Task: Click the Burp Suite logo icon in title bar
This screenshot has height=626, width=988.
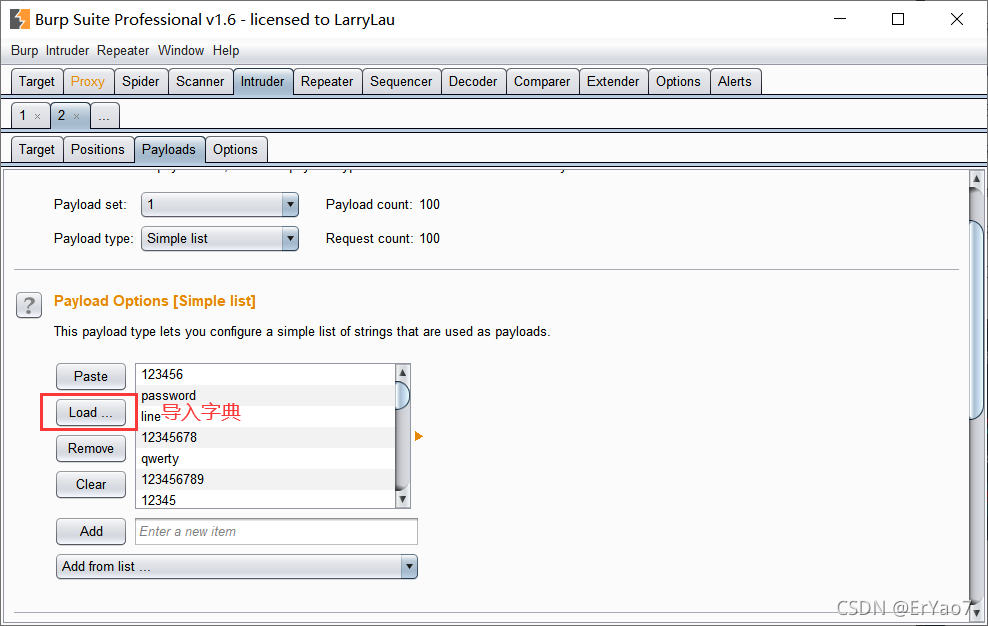Action: [20, 19]
